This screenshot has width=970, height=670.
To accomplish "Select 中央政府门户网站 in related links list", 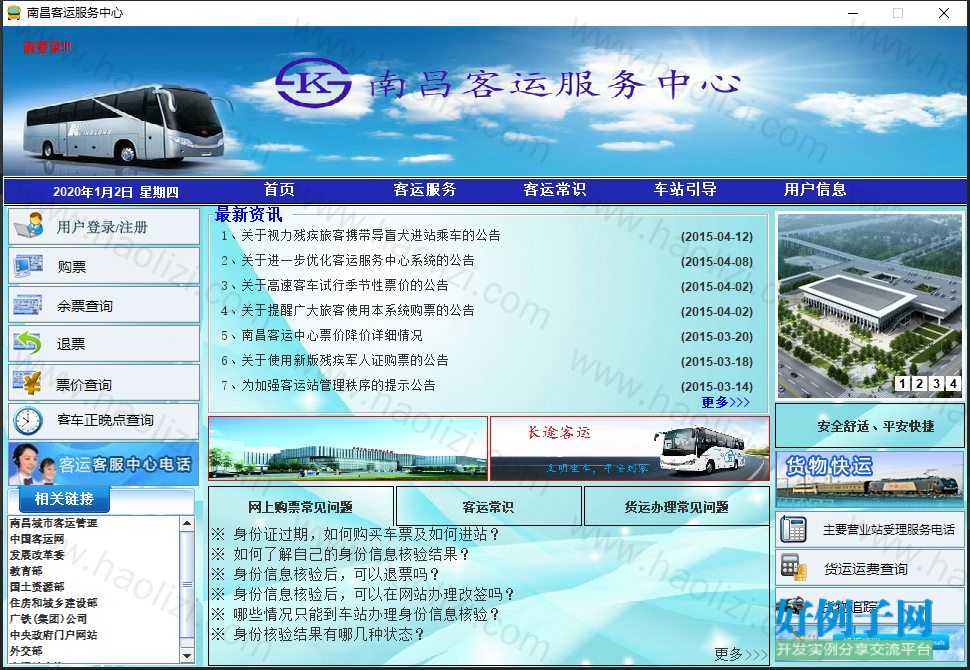I will pos(54,635).
